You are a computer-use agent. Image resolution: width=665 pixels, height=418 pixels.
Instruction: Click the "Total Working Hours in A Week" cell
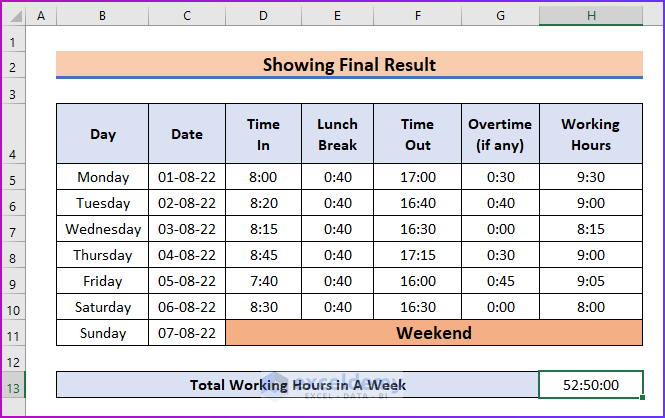tap(297, 385)
